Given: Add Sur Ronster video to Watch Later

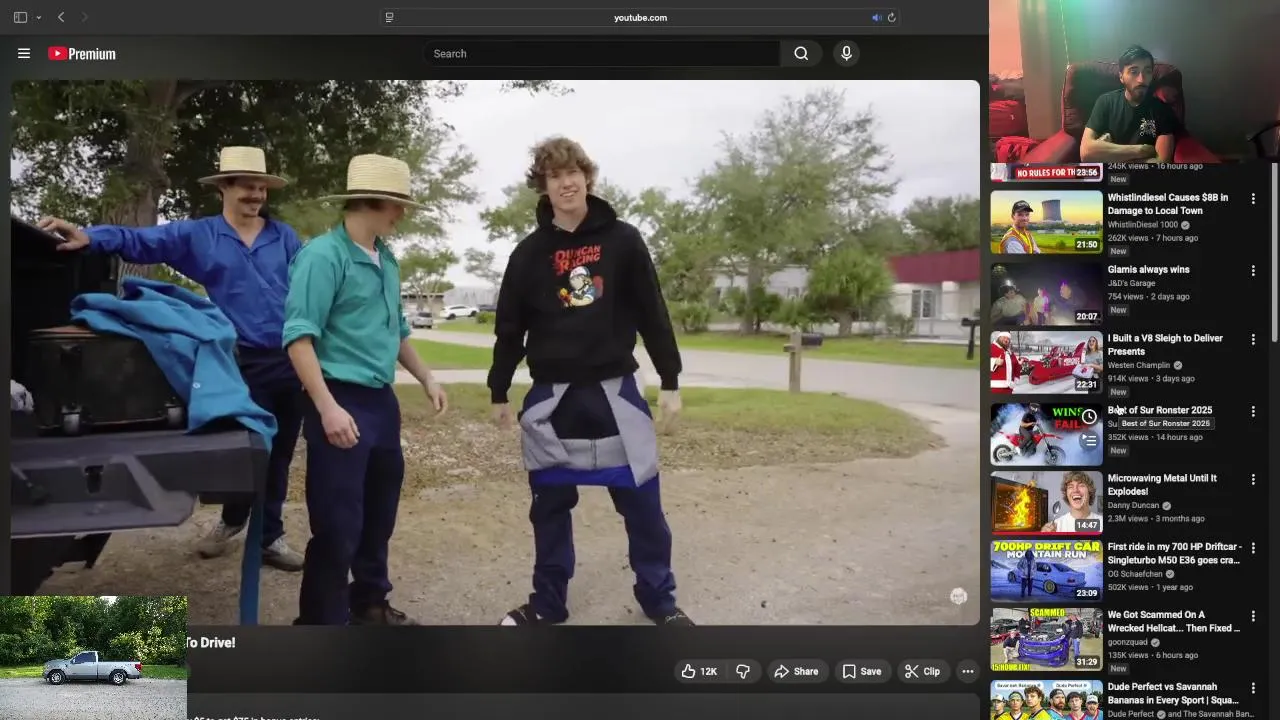Looking at the screenshot, I should click(x=1089, y=417).
